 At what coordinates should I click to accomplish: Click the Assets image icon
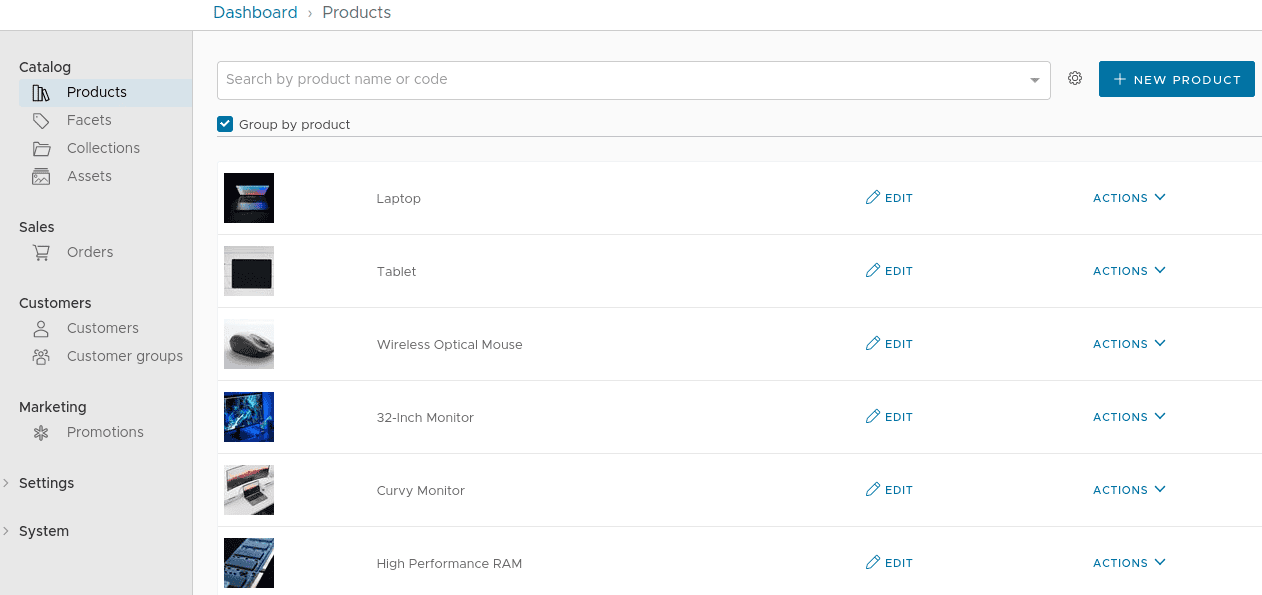(41, 177)
